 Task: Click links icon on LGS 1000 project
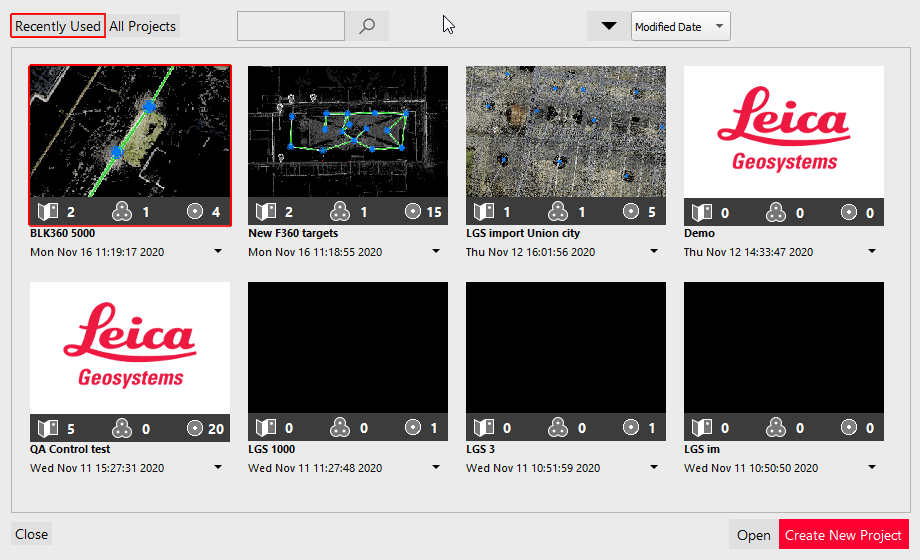[x=338, y=428]
